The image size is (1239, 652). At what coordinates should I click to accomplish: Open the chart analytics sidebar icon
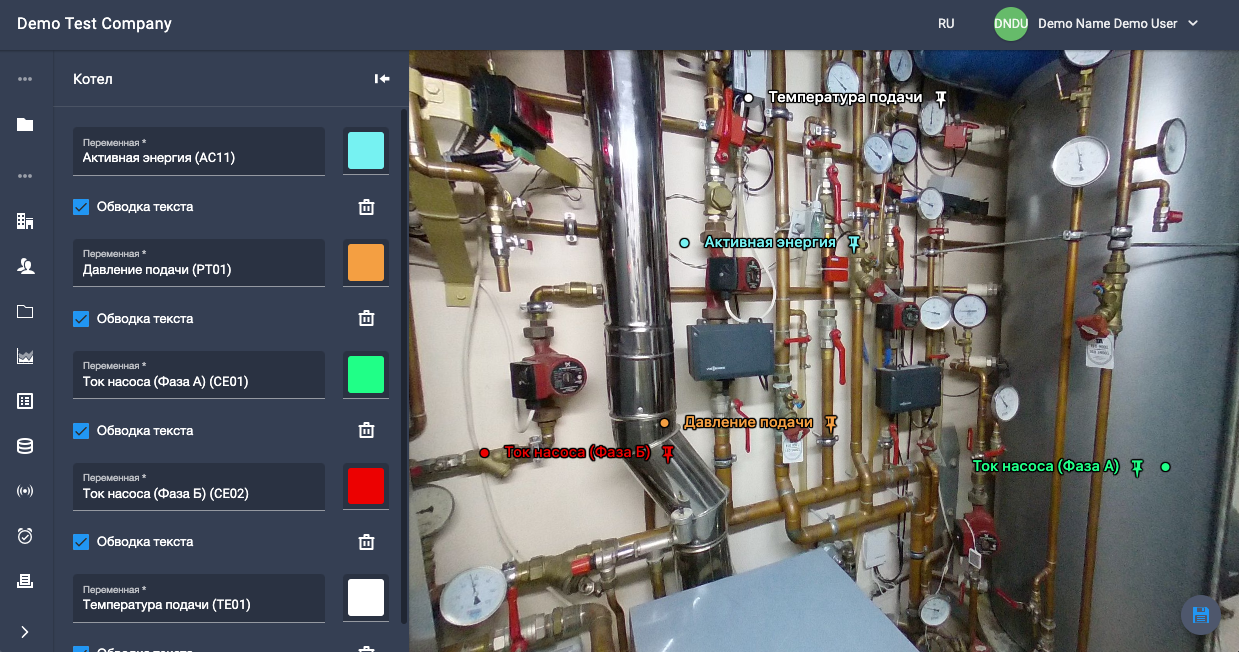point(25,356)
